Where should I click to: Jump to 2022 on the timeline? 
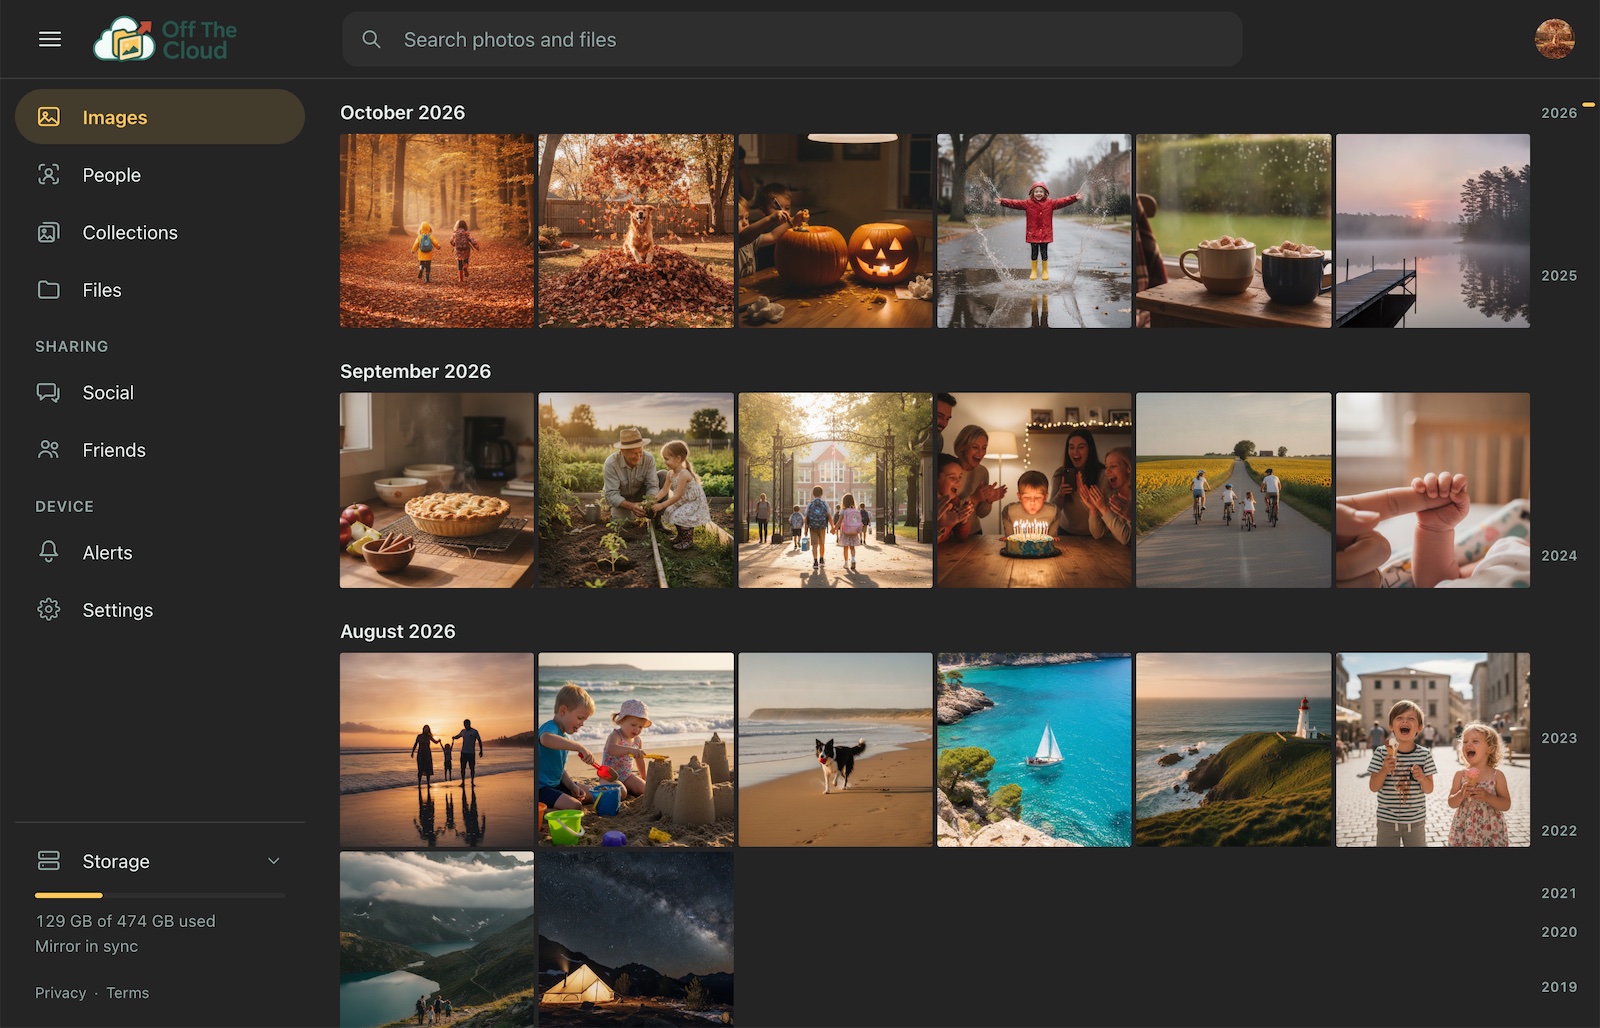point(1559,831)
